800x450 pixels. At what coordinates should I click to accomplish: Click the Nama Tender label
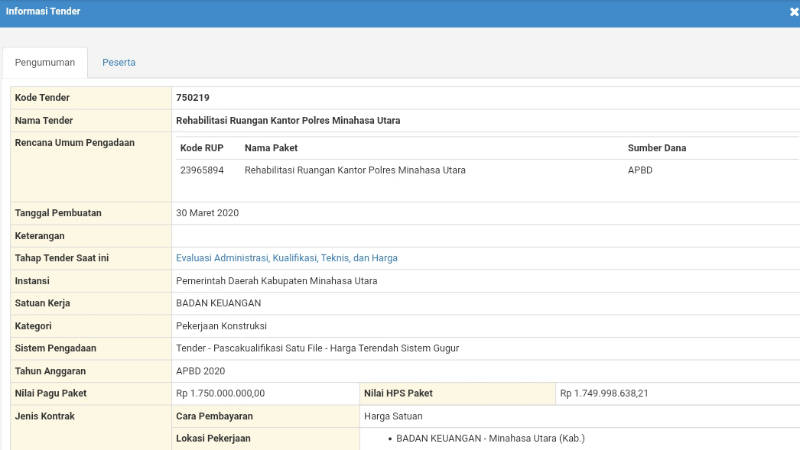44,120
